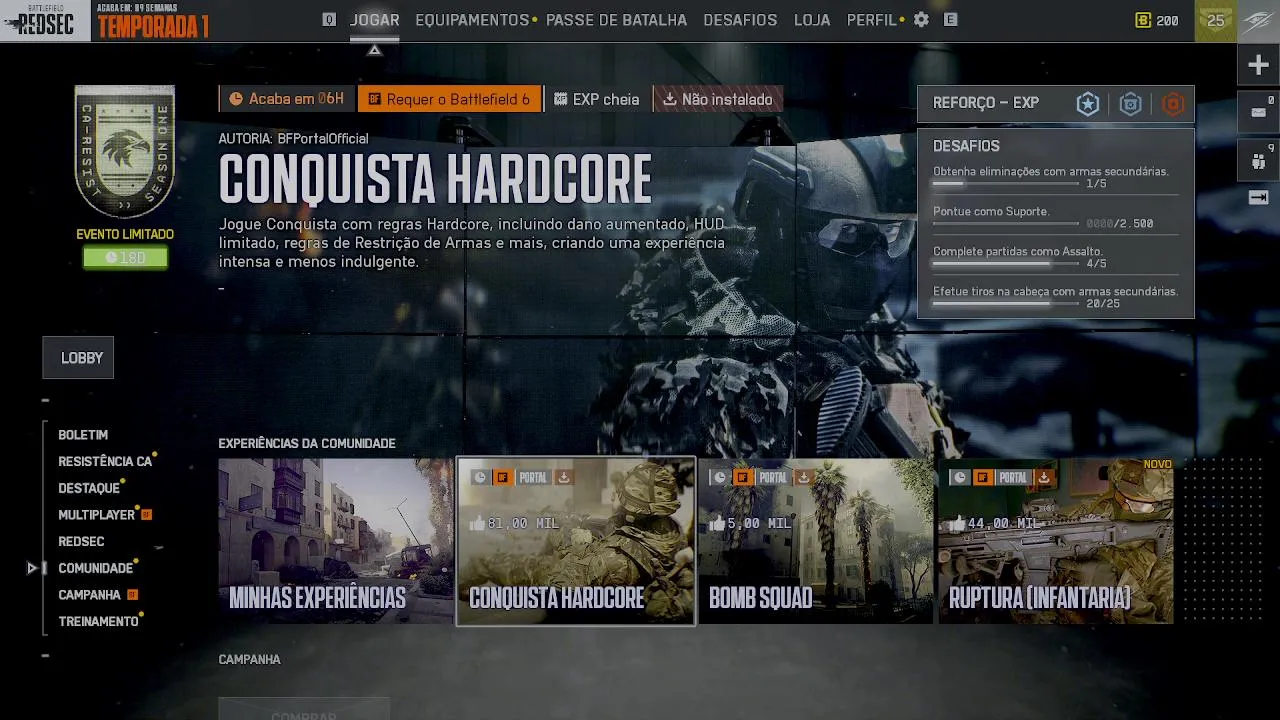The image size is (1280, 720).
Task: Click the BF6 badge next to Multiplayer
Action: click(x=146, y=515)
